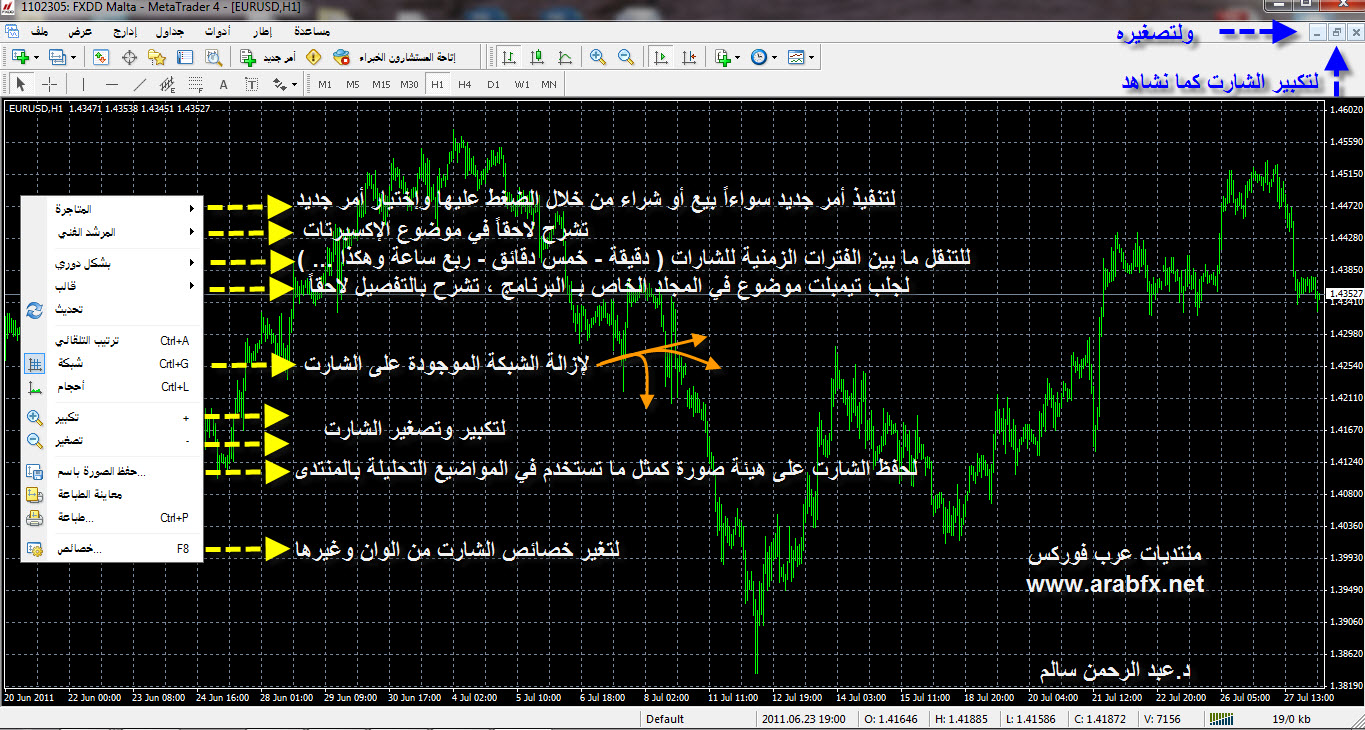
Task: Open the New Chart toolbar icon
Action: (20, 57)
